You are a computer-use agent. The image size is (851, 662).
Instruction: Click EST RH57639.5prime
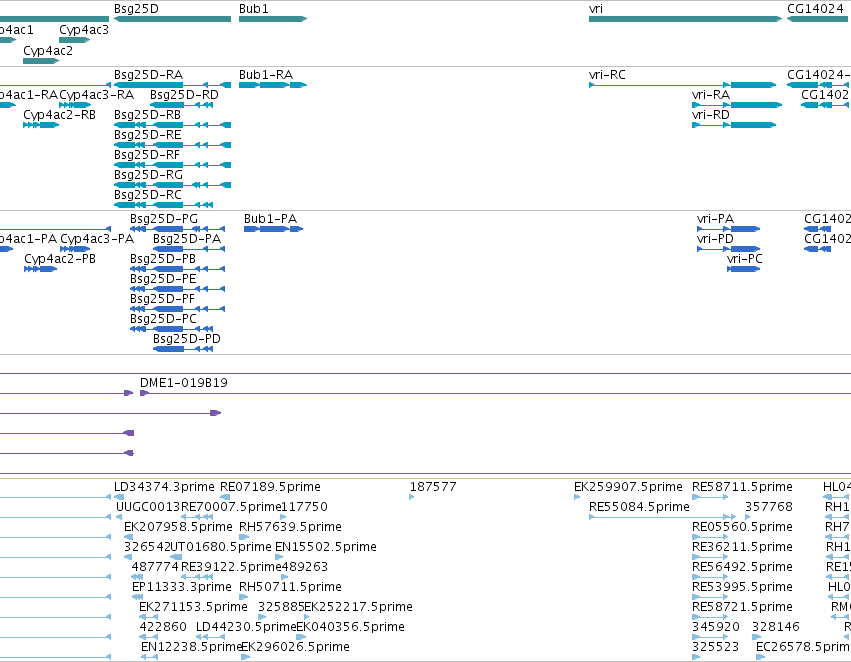[244, 537]
